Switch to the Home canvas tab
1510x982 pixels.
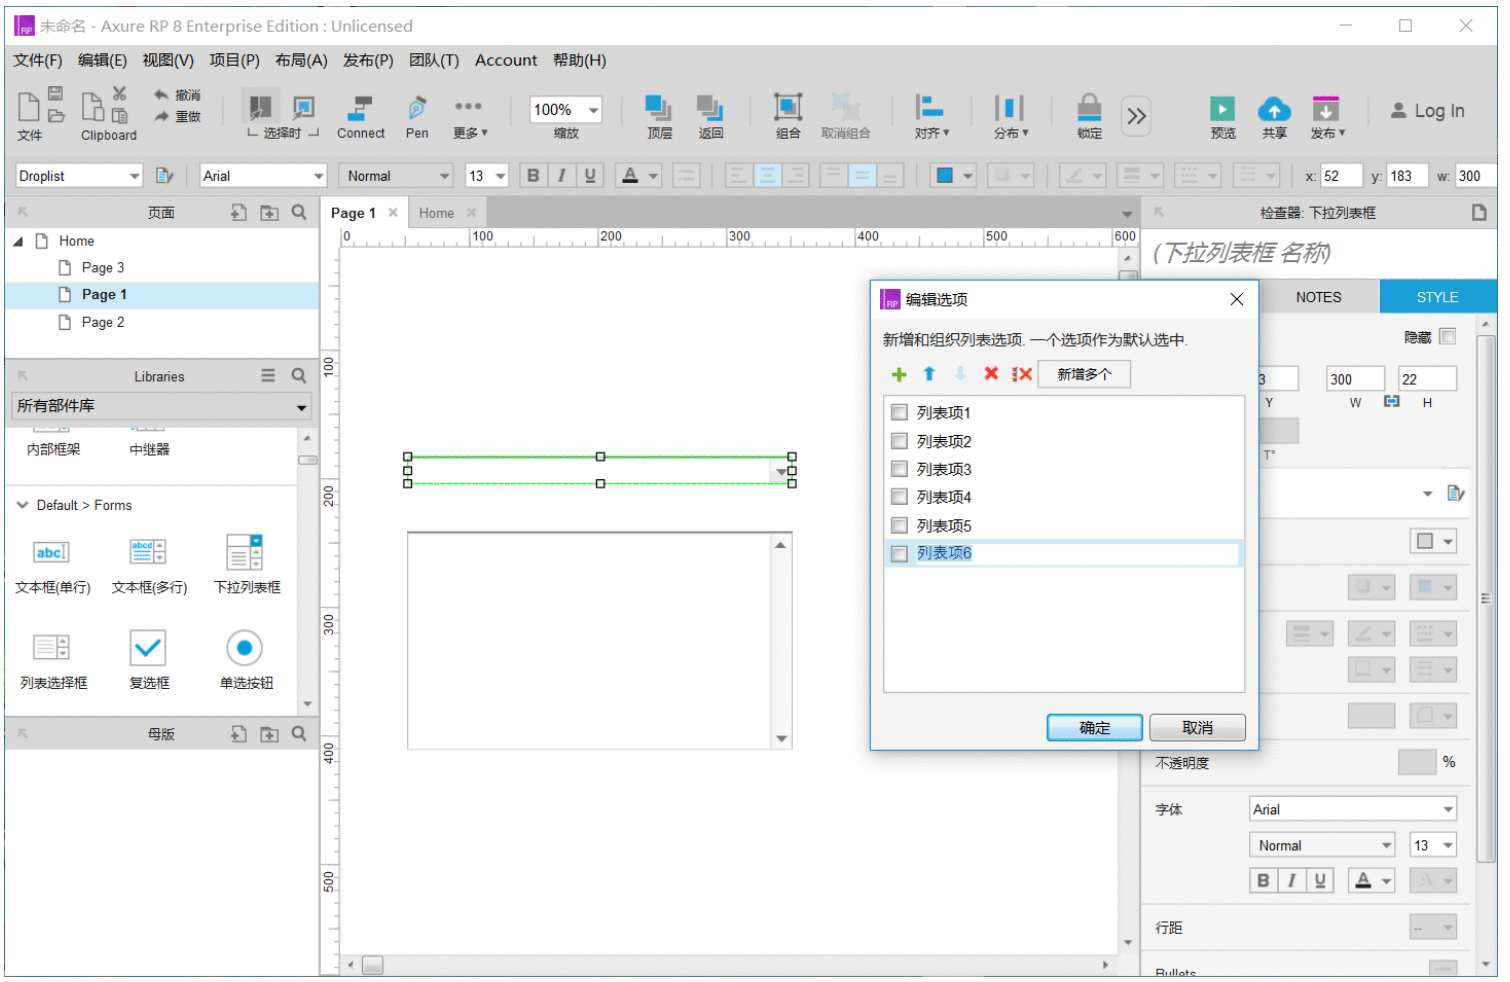coord(436,213)
